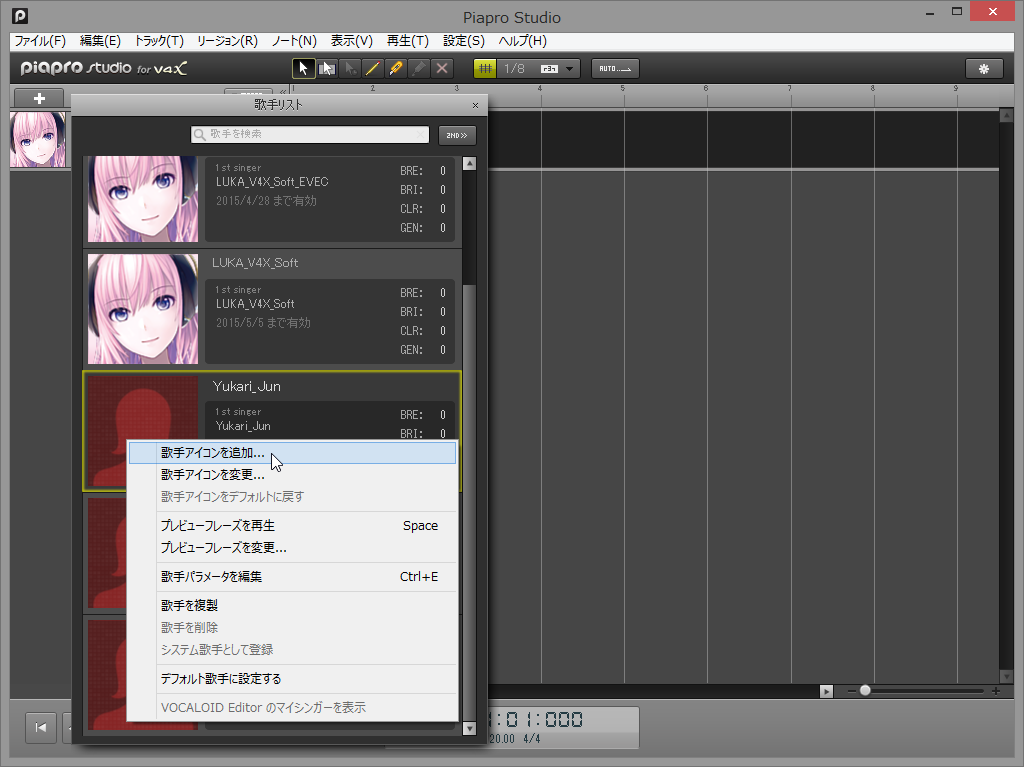Click the timeline horizontal scroll right arrow
This screenshot has height=767, width=1024.
pyautogui.click(x=826, y=691)
